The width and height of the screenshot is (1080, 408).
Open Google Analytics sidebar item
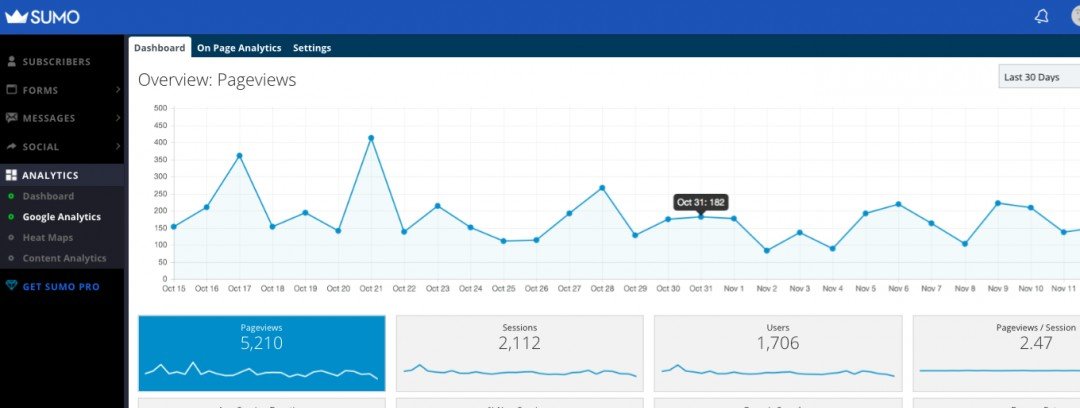click(61, 216)
